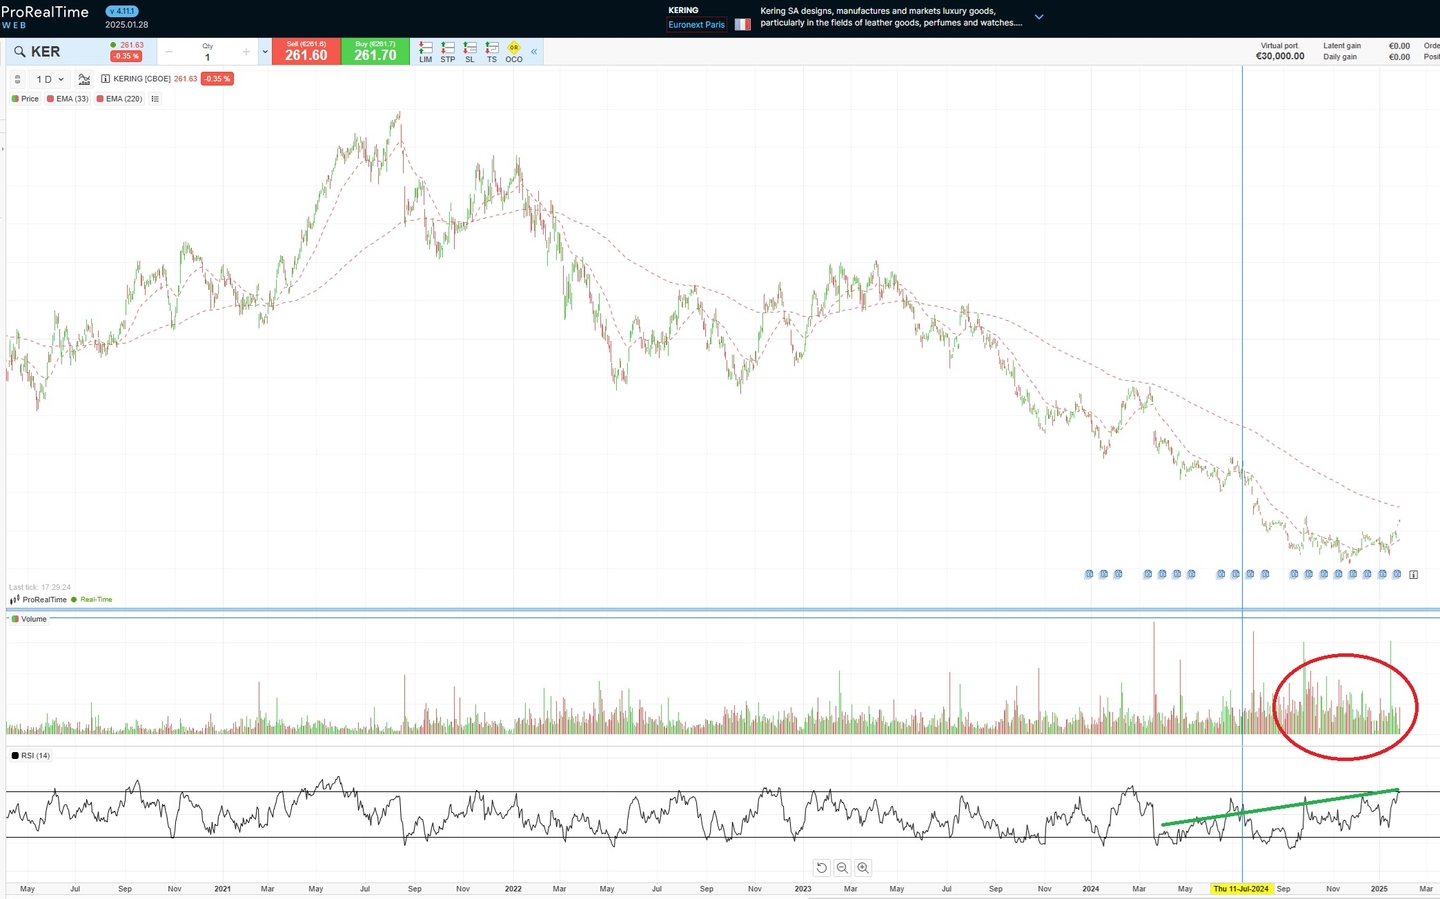Click the Thu 11-Jul-2024 date marker
Screen dimensions: 1440x899
pos(1242,888)
